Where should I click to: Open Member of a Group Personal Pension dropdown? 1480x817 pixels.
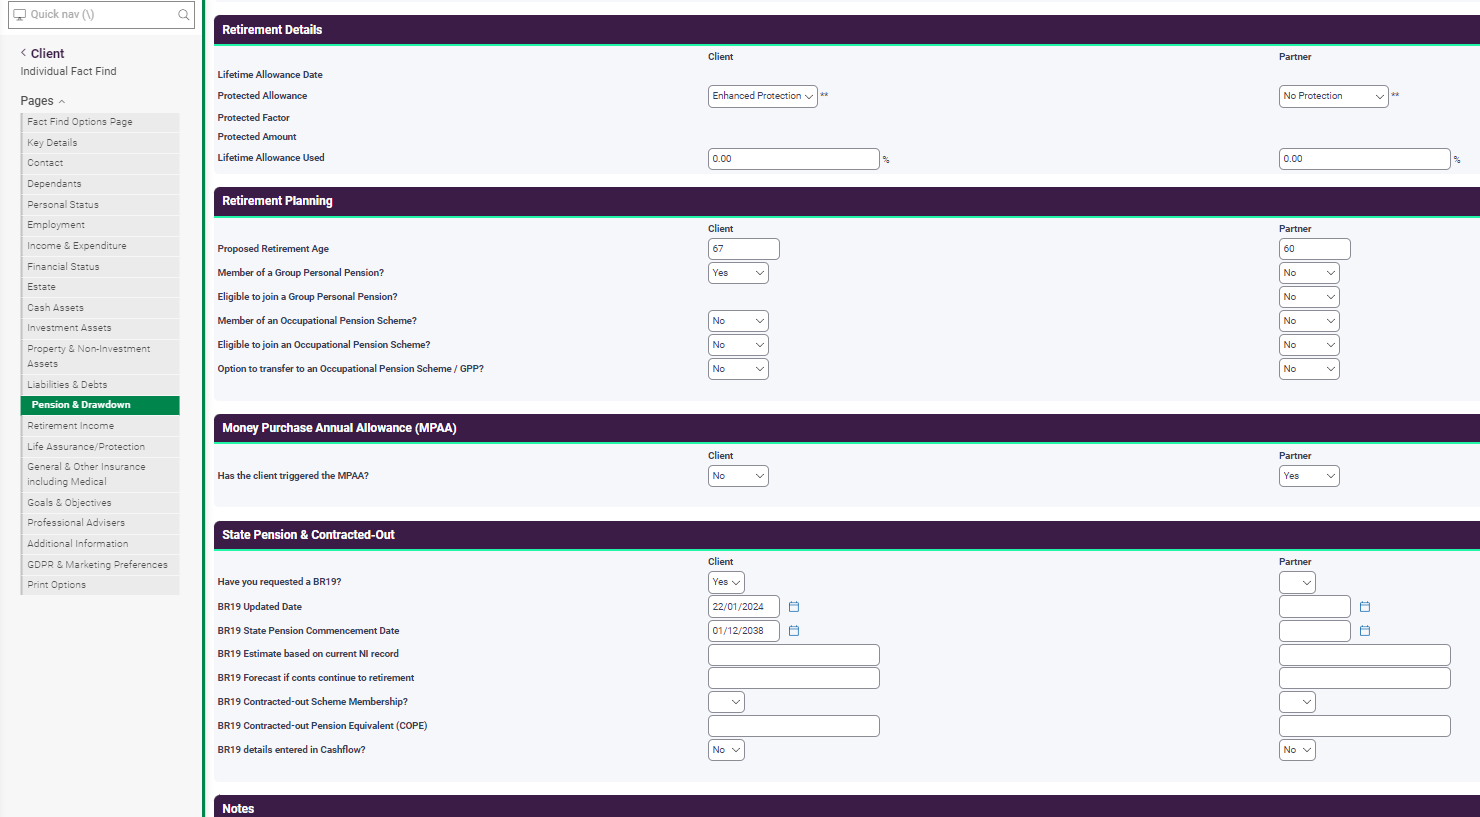click(x=738, y=272)
